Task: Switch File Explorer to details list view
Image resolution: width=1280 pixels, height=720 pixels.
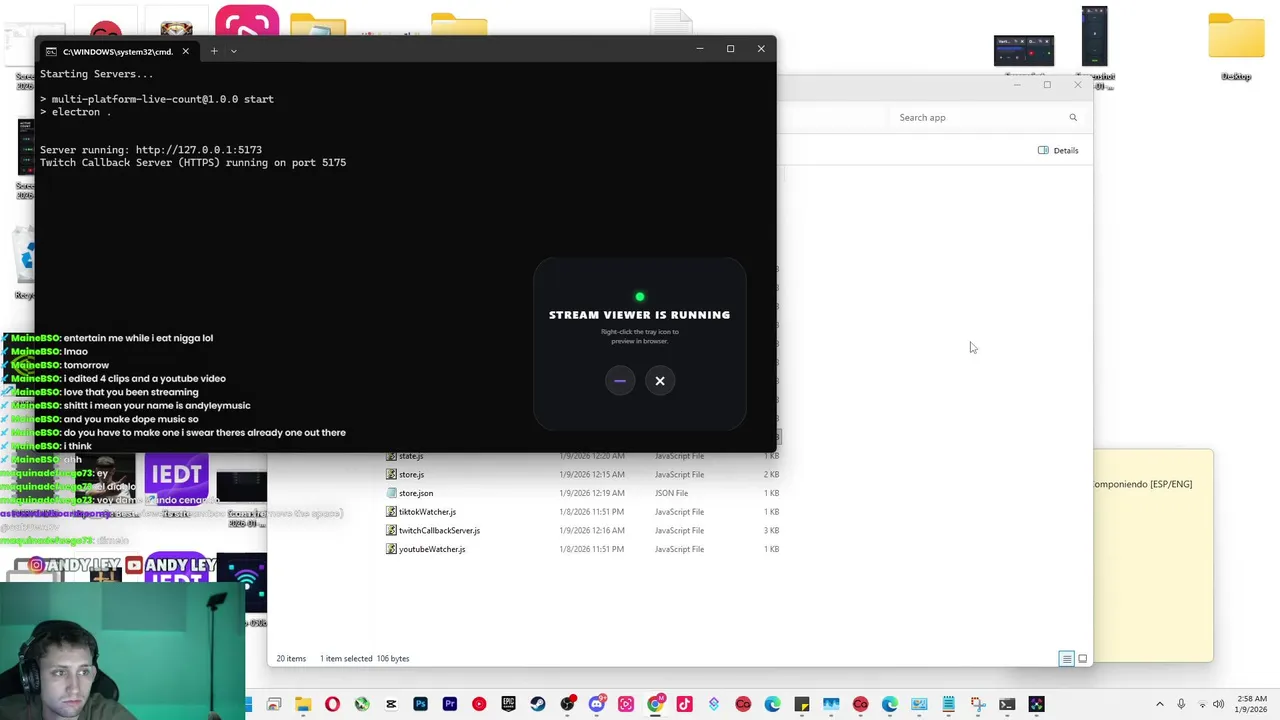Action: (1067, 659)
